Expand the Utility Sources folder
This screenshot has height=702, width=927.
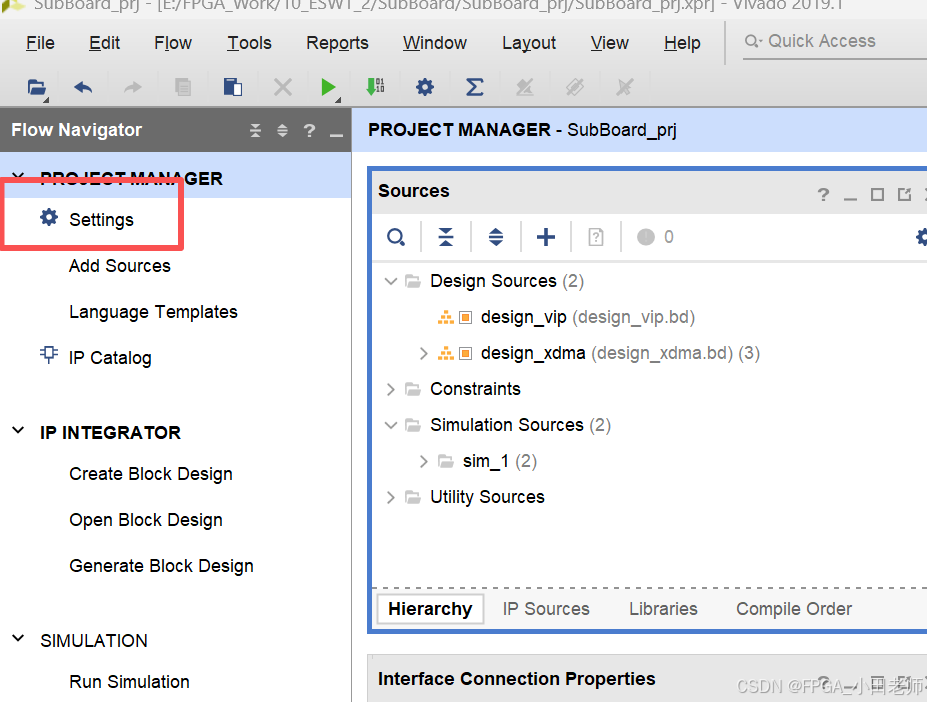pyautogui.click(x=390, y=497)
